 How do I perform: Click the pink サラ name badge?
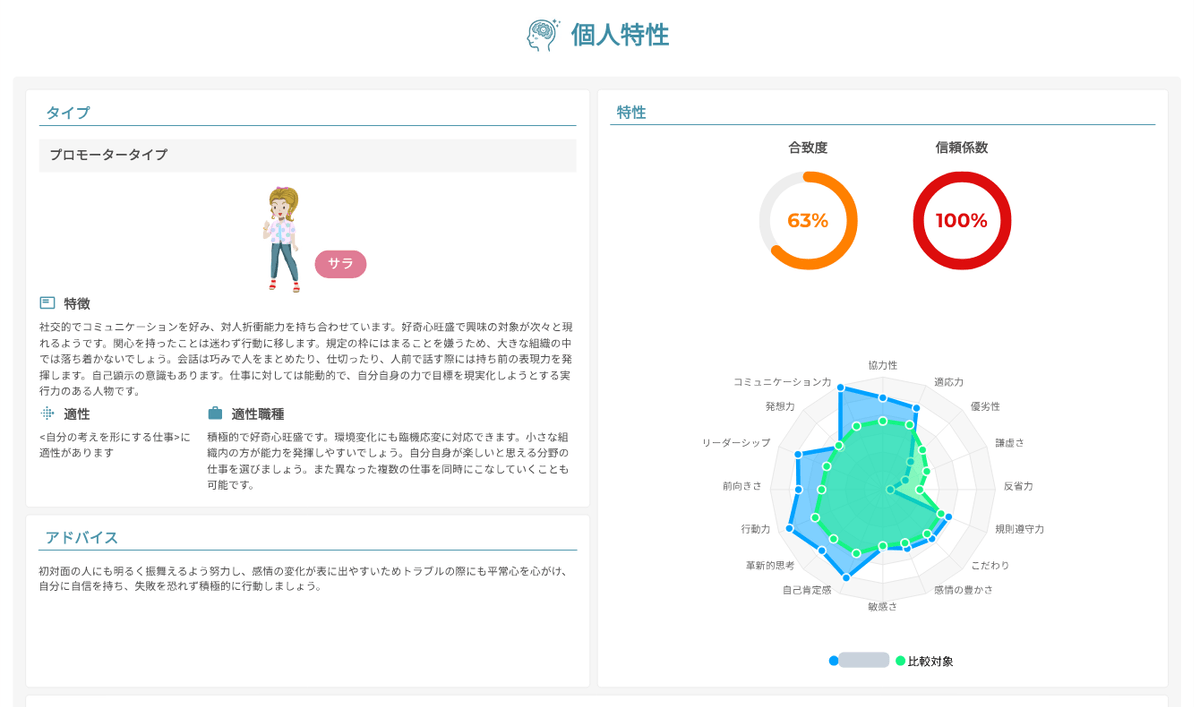pos(341,264)
